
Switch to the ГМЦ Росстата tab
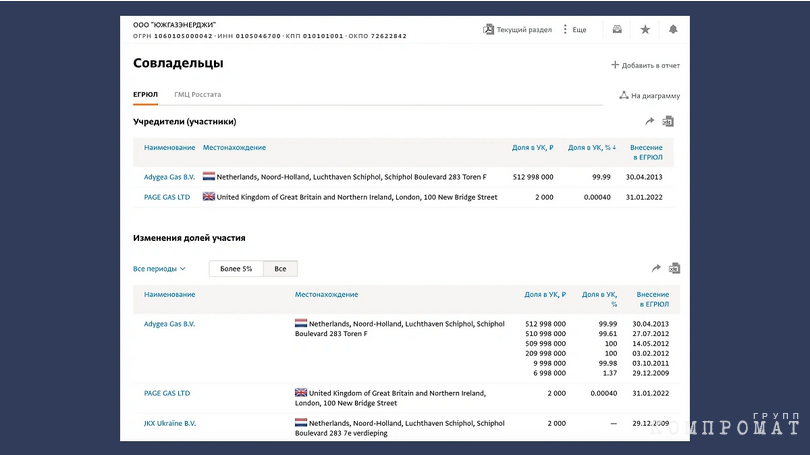pos(197,95)
